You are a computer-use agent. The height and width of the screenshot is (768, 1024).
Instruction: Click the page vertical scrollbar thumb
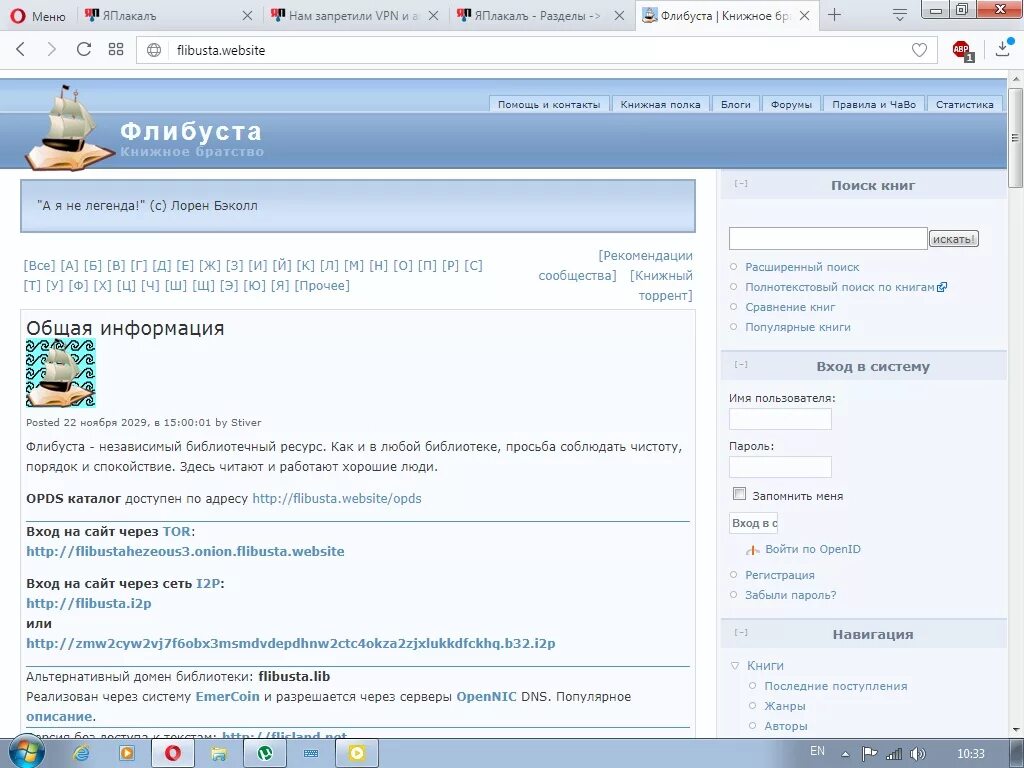click(x=1016, y=138)
